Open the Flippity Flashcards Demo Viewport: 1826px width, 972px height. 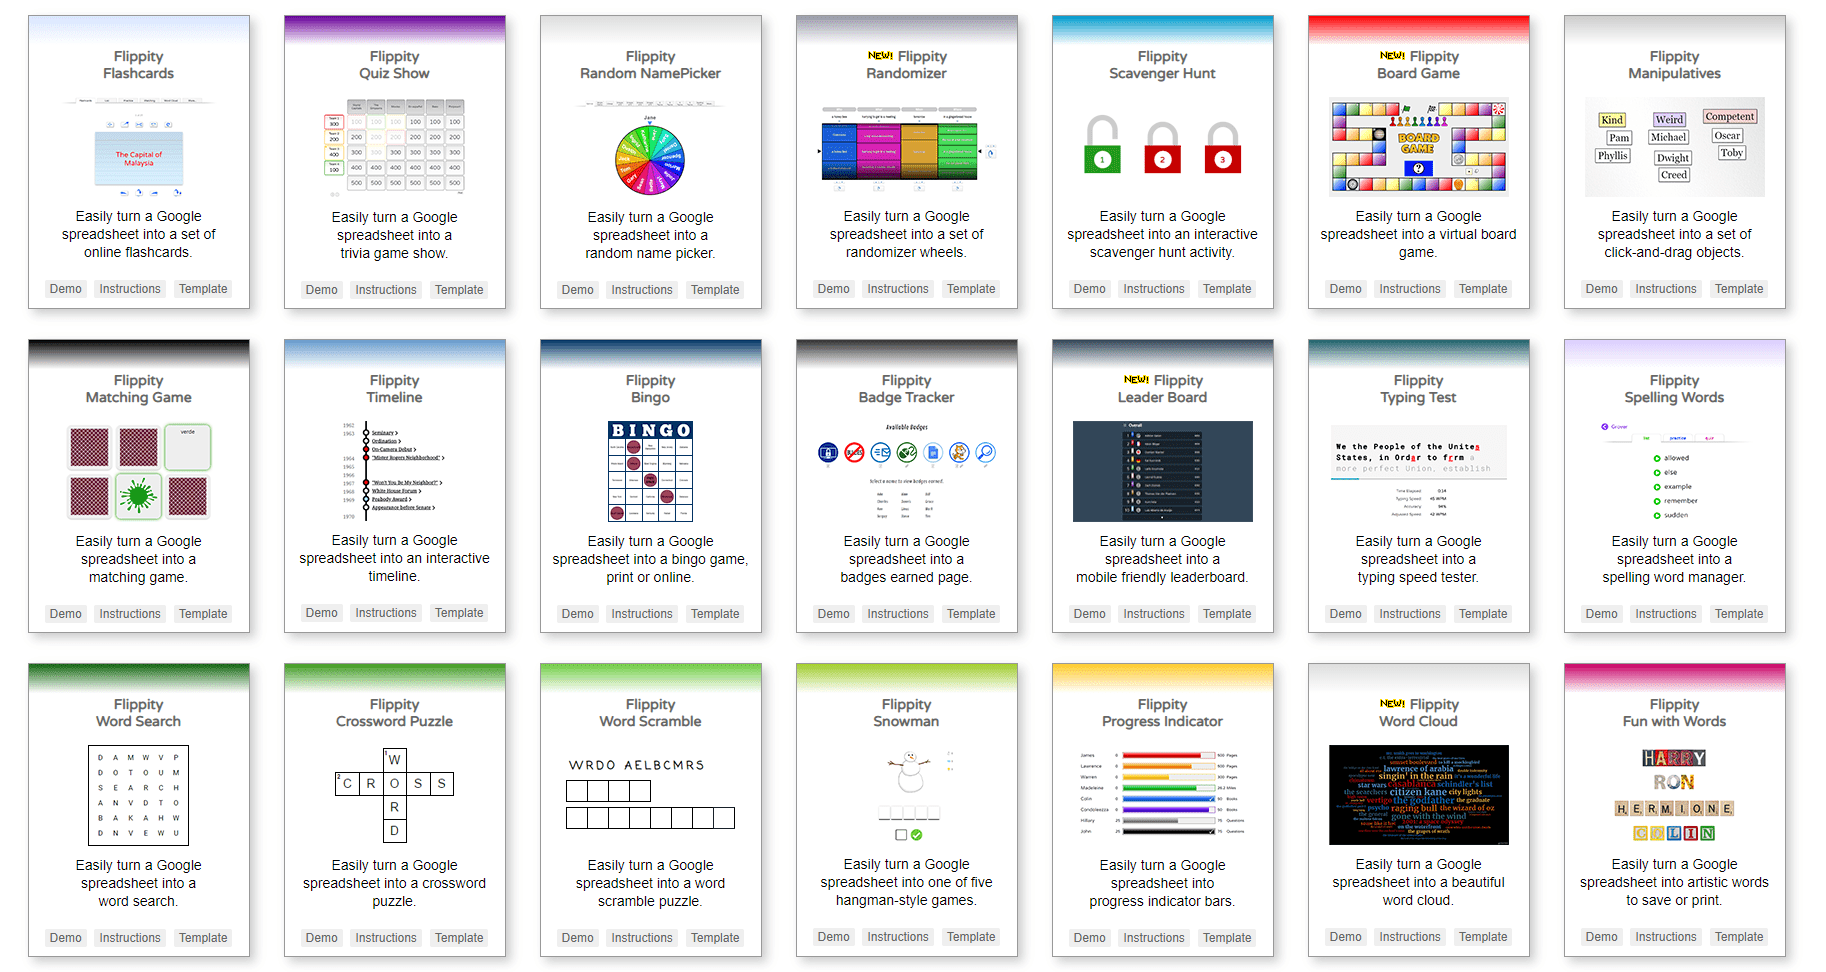66,289
